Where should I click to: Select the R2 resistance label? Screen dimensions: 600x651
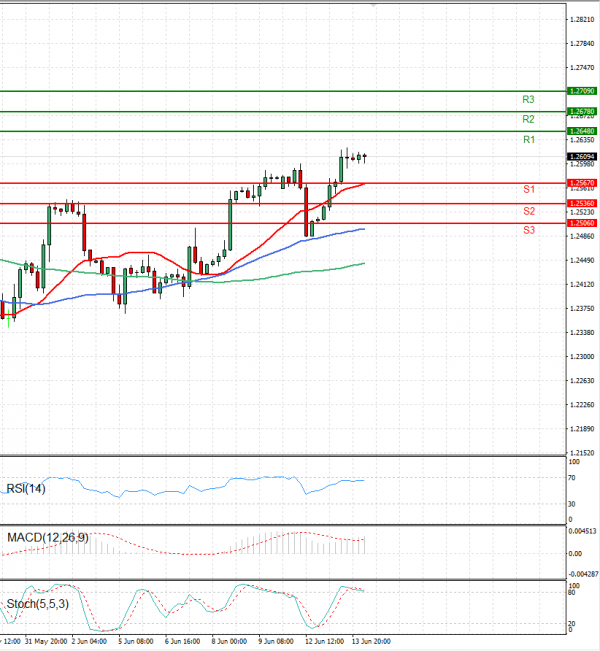528,120
